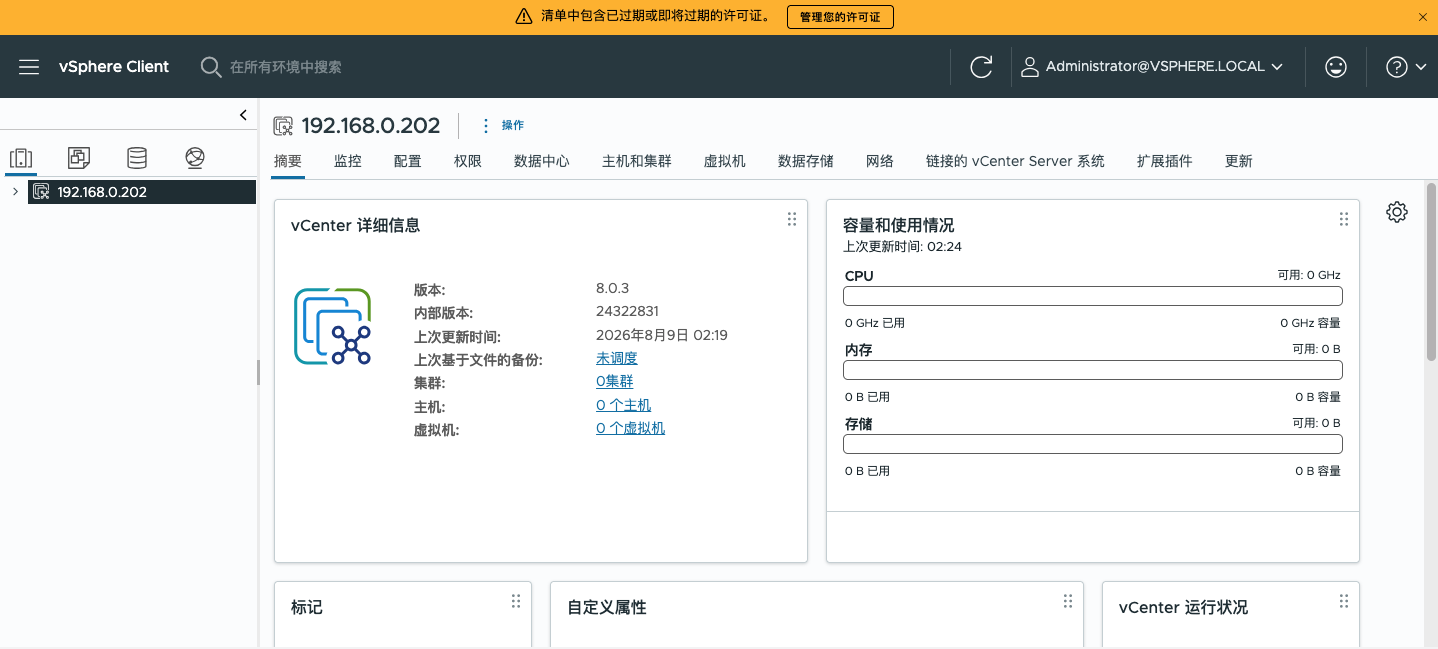Open 链接的 vCenter Server 系统 tab
This screenshot has width=1438, height=649.
coord(1015,161)
